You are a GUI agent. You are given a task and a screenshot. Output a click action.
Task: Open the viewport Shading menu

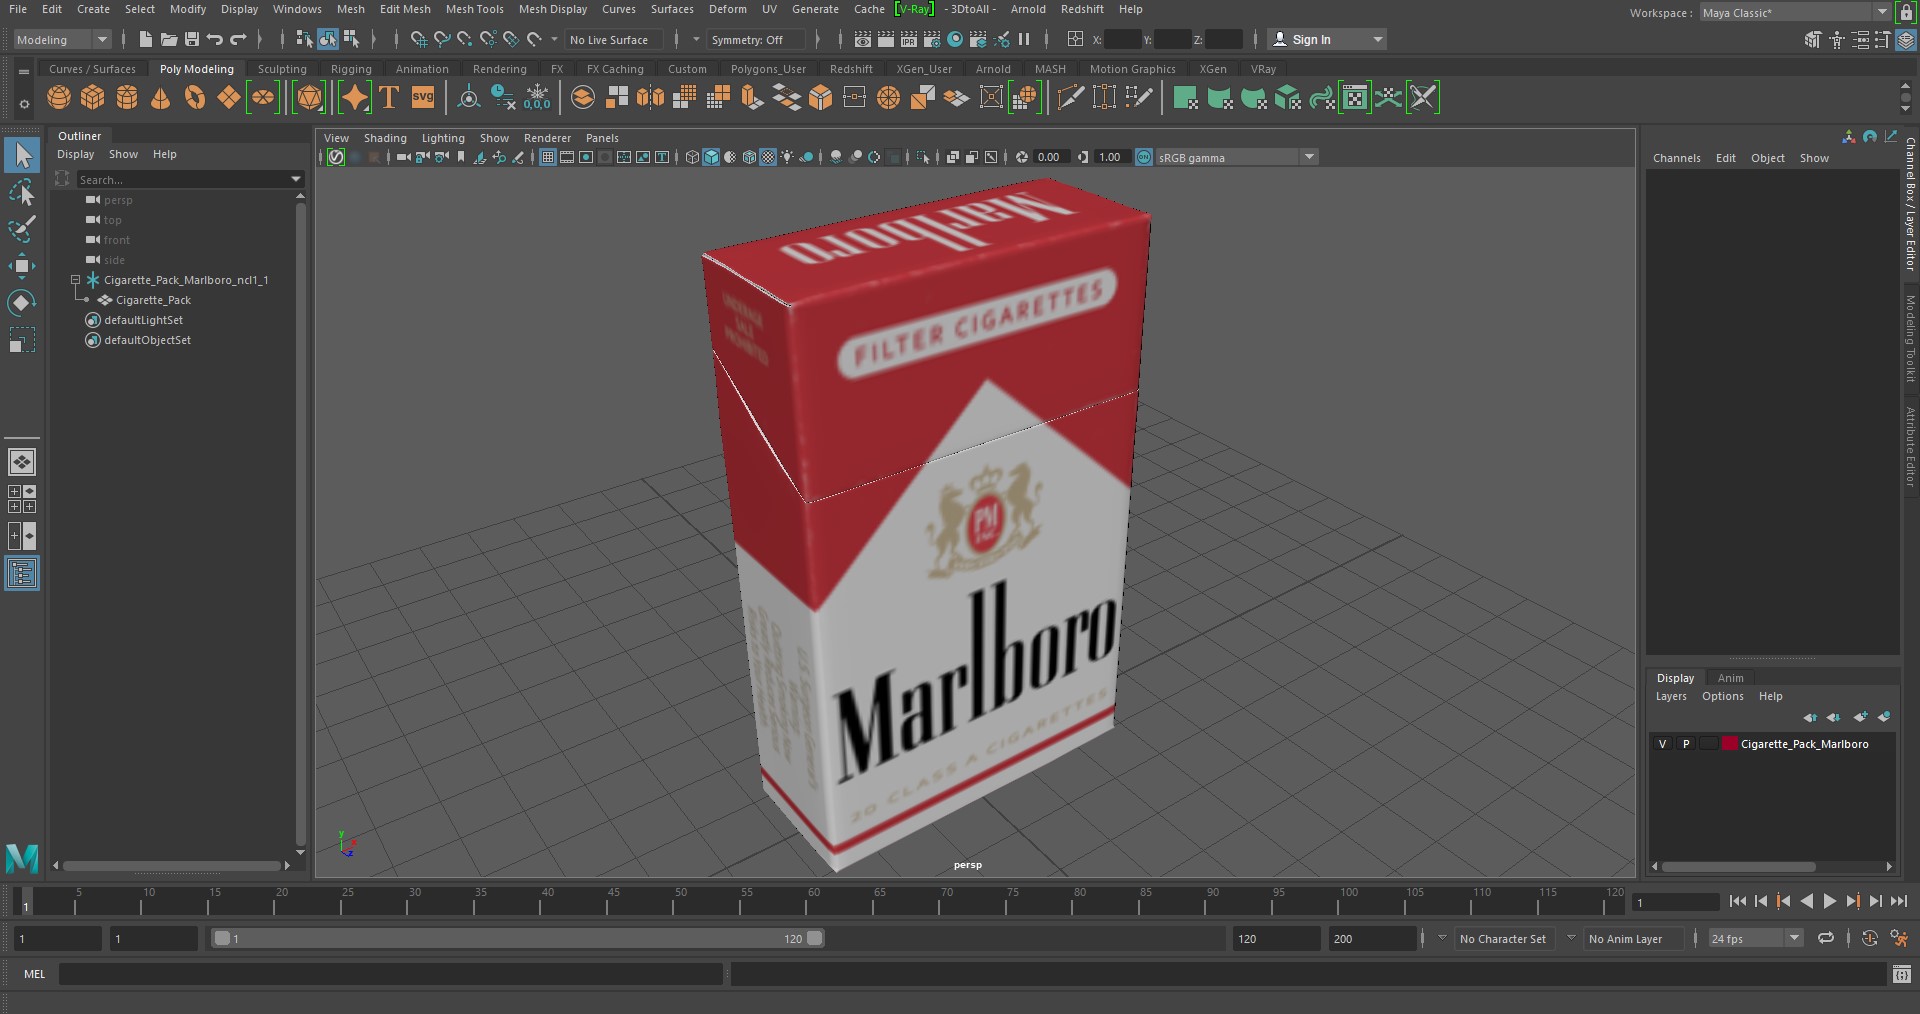385,138
